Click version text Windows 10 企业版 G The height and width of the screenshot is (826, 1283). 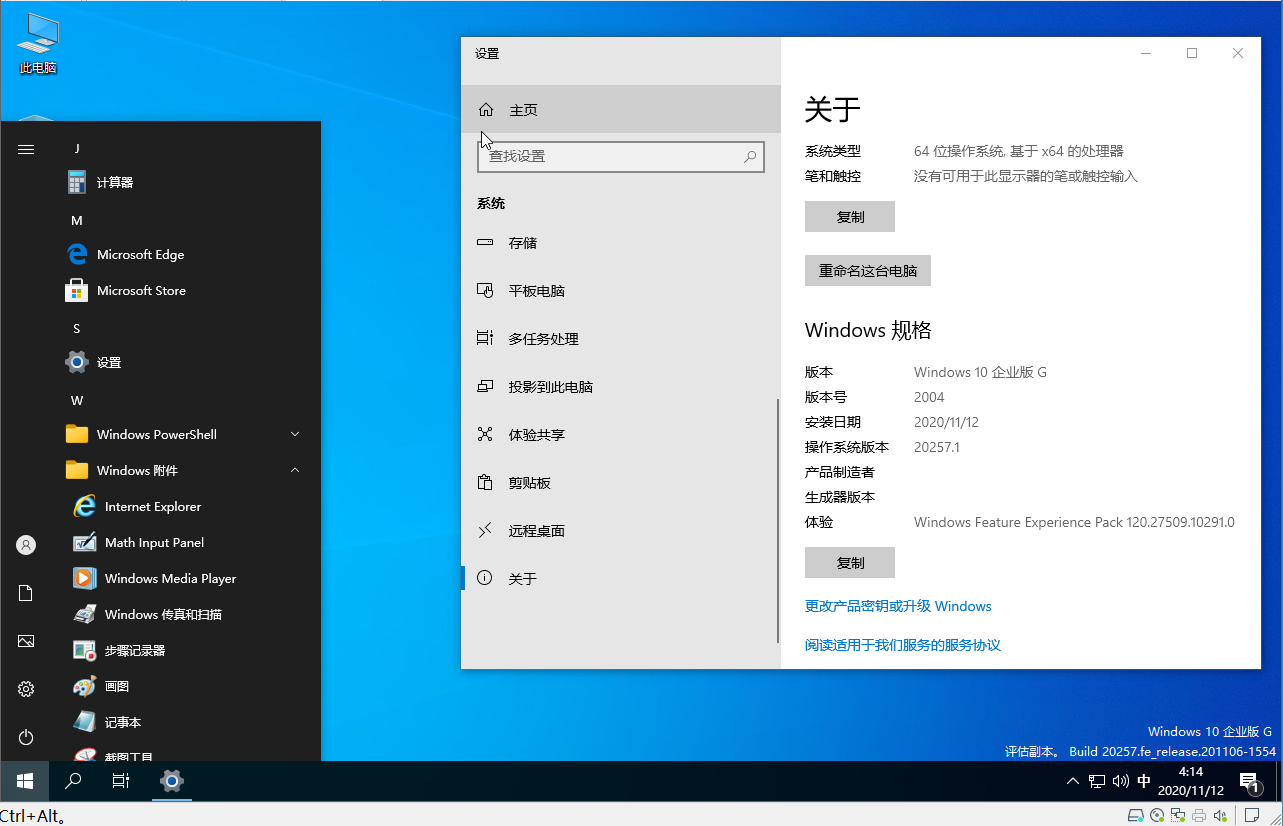click(980, 372)
